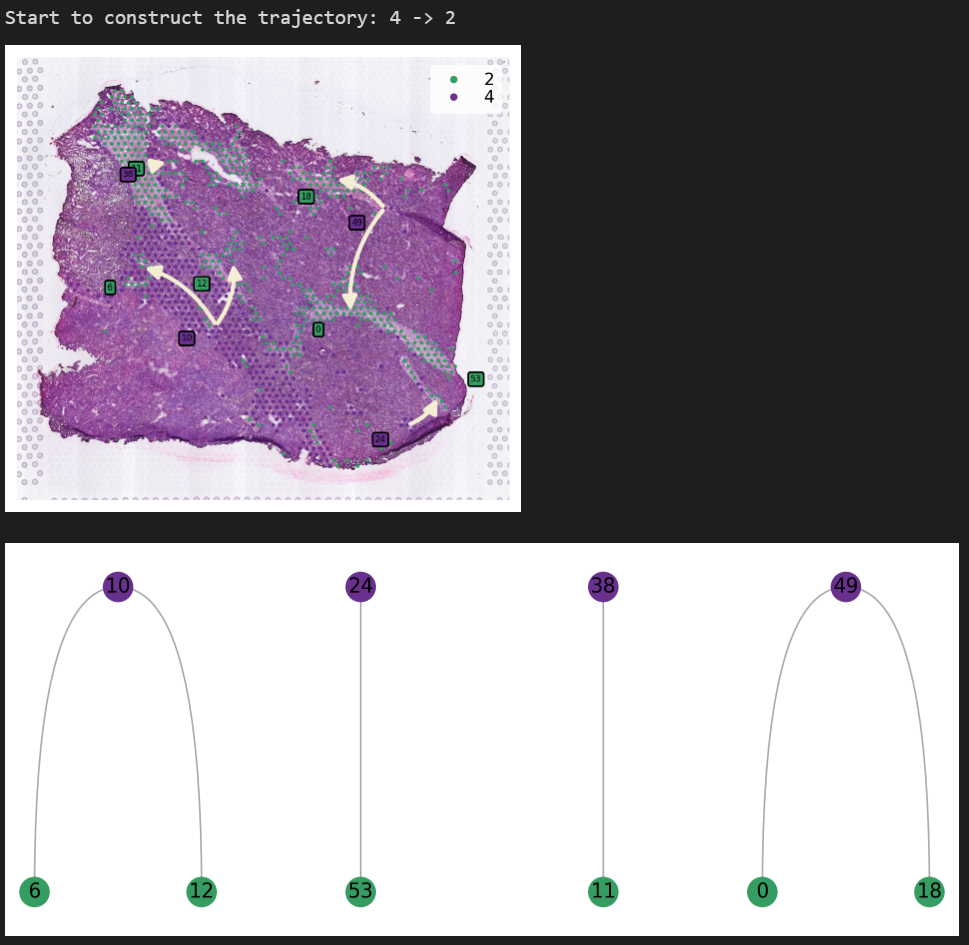The height and width of the screenshot is (945, 969).
Task: Select cluster 38 purple label on the tissue image
Action: coord(128,172)
